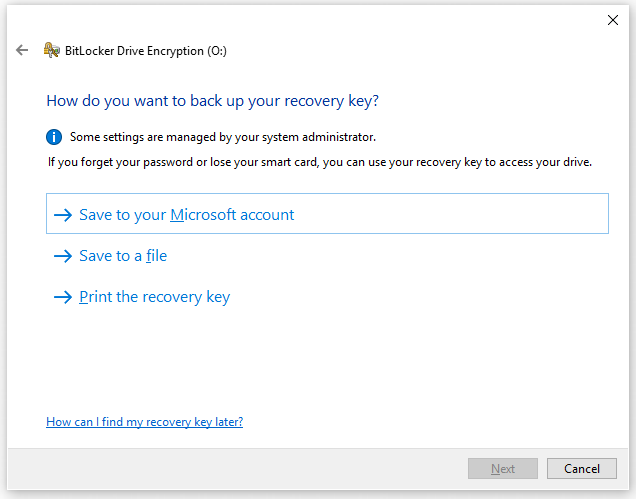Click the greyed-out Next button
The height and width of the screenshot is (499, 636).
point(503,469)
